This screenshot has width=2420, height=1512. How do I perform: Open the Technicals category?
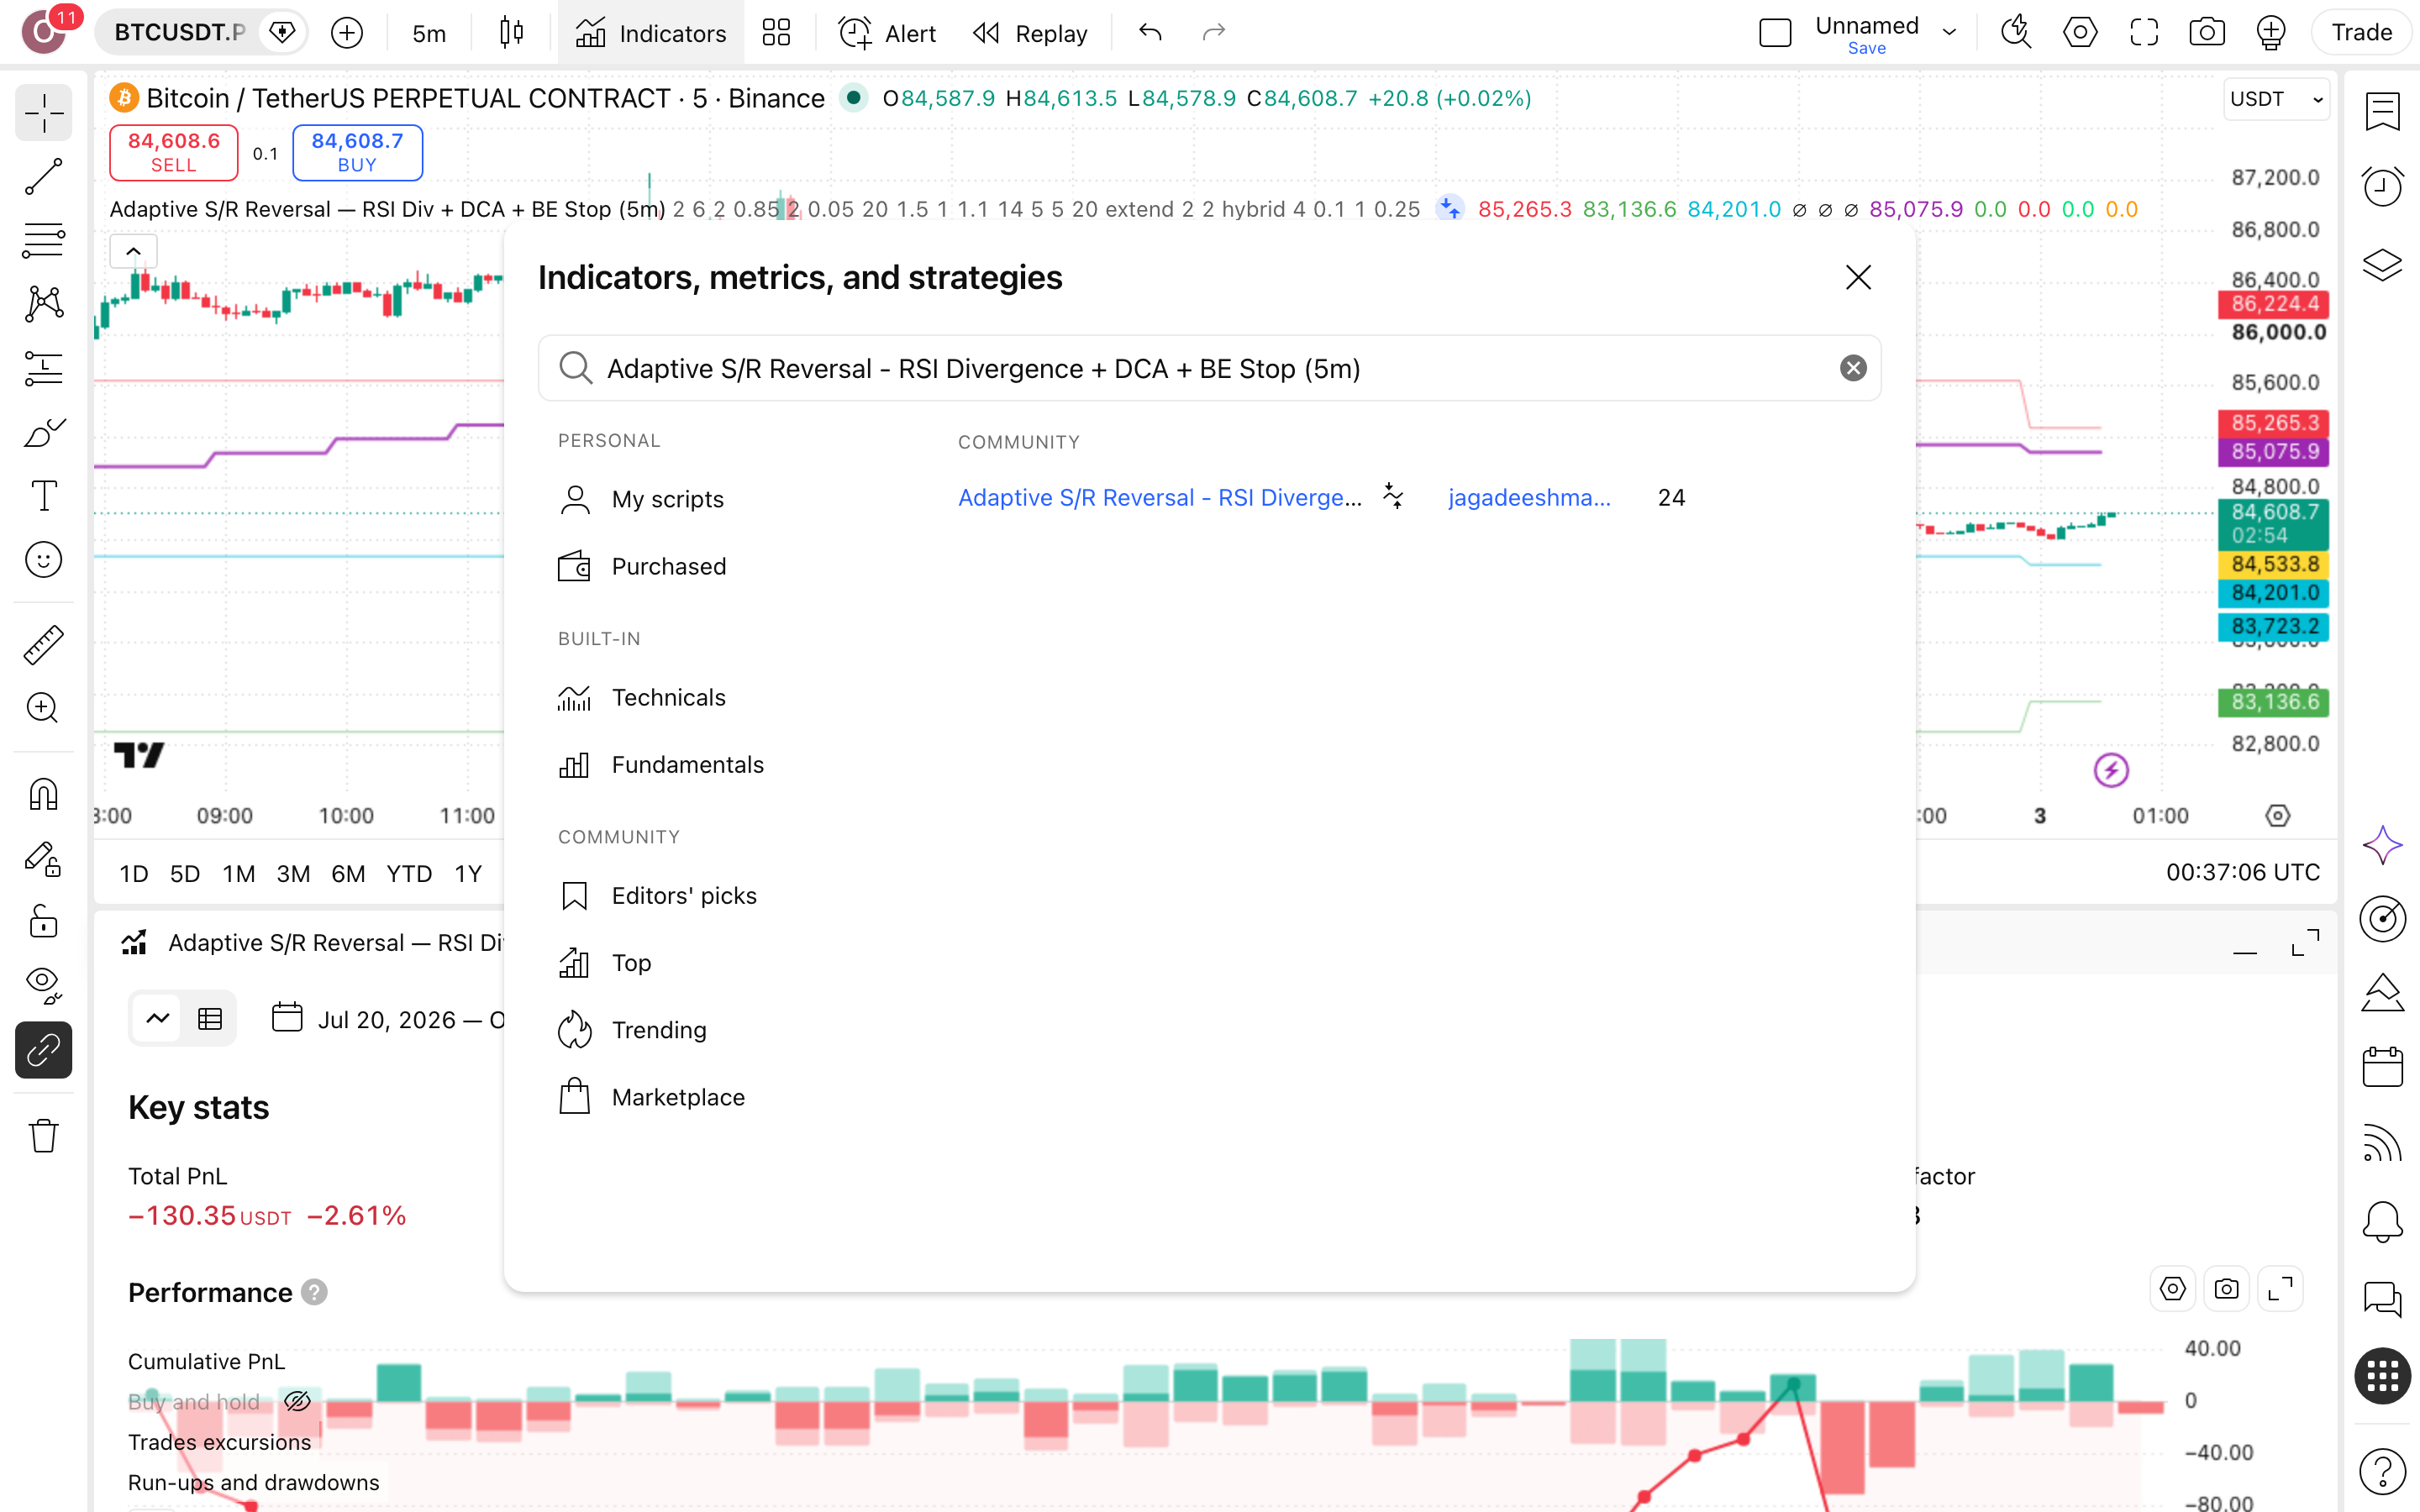pyautogui.click(x=642, y=697)
